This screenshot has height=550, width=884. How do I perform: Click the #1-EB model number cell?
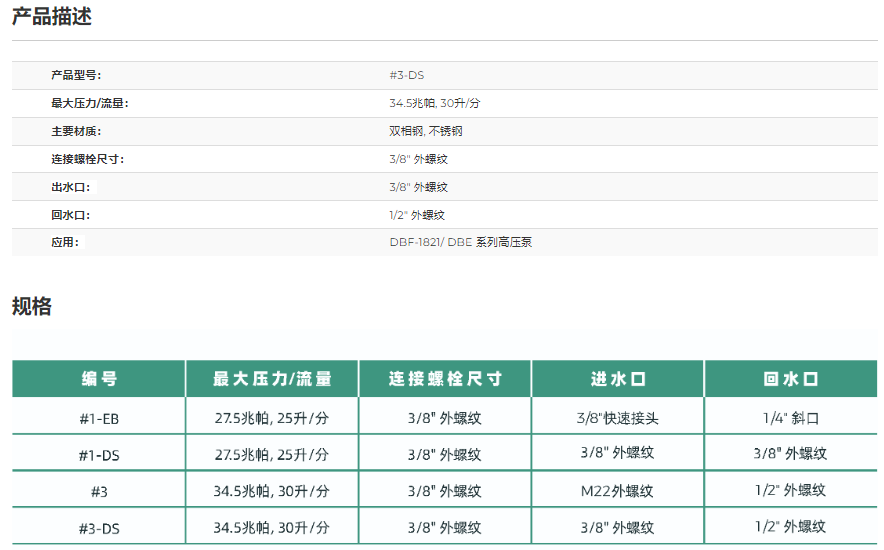tap(99, 418)
